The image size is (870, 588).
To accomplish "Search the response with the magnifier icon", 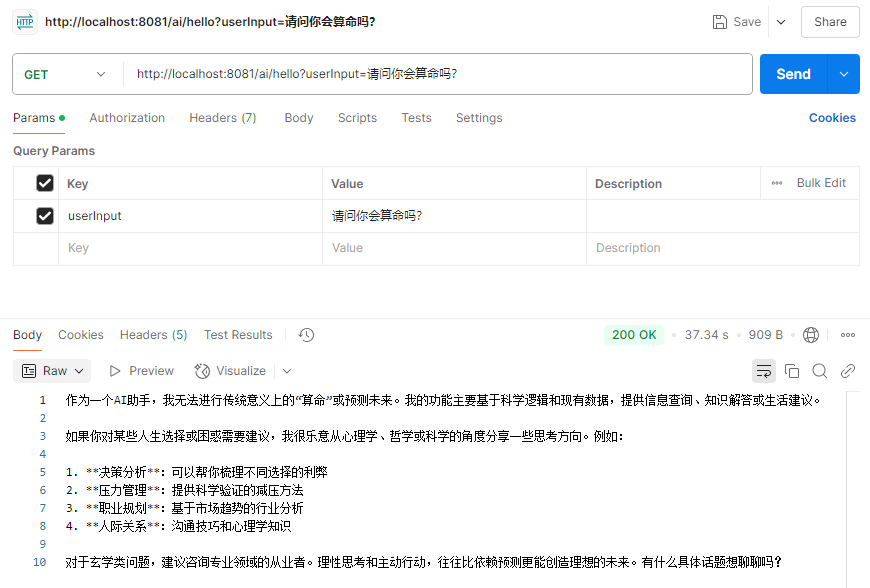I will pyautogui.click(x=820, y=371).
